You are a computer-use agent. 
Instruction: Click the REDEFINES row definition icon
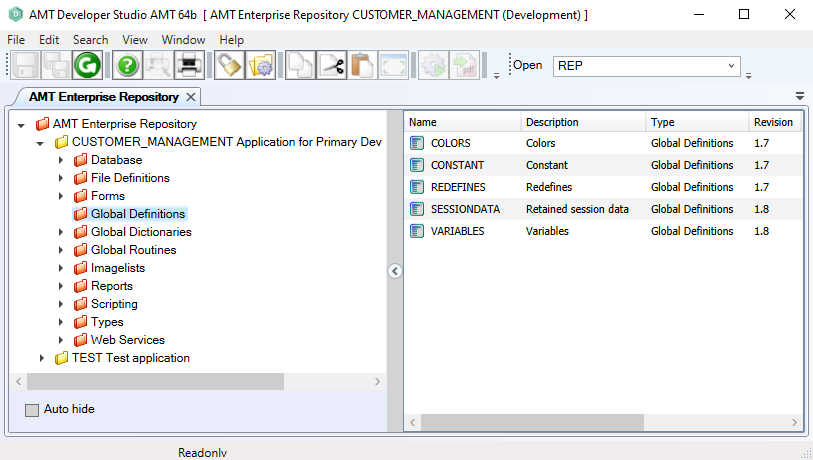(417, 187)
